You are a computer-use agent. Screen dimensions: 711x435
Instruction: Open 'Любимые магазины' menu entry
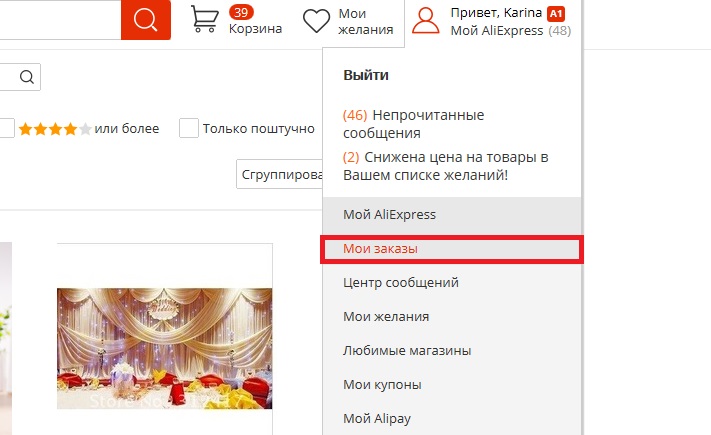407,351
